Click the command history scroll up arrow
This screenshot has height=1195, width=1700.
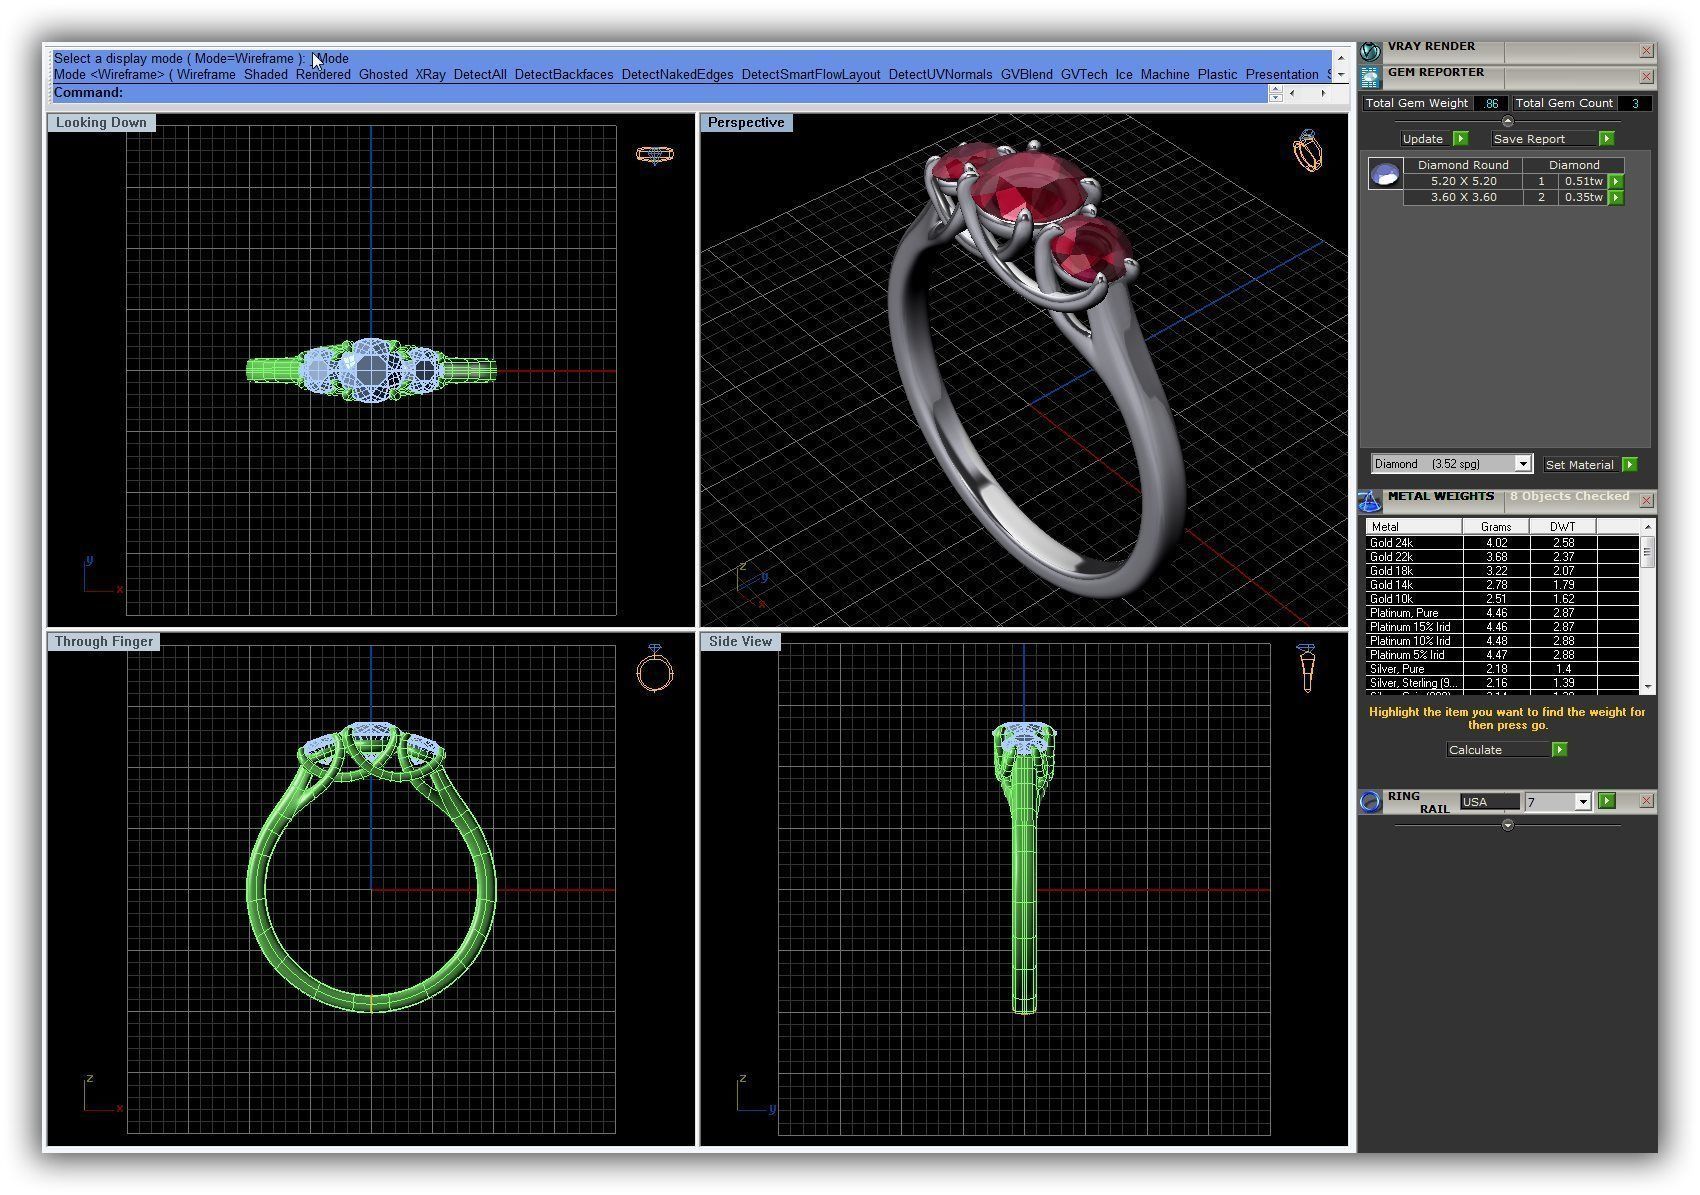click(1341, 58)
